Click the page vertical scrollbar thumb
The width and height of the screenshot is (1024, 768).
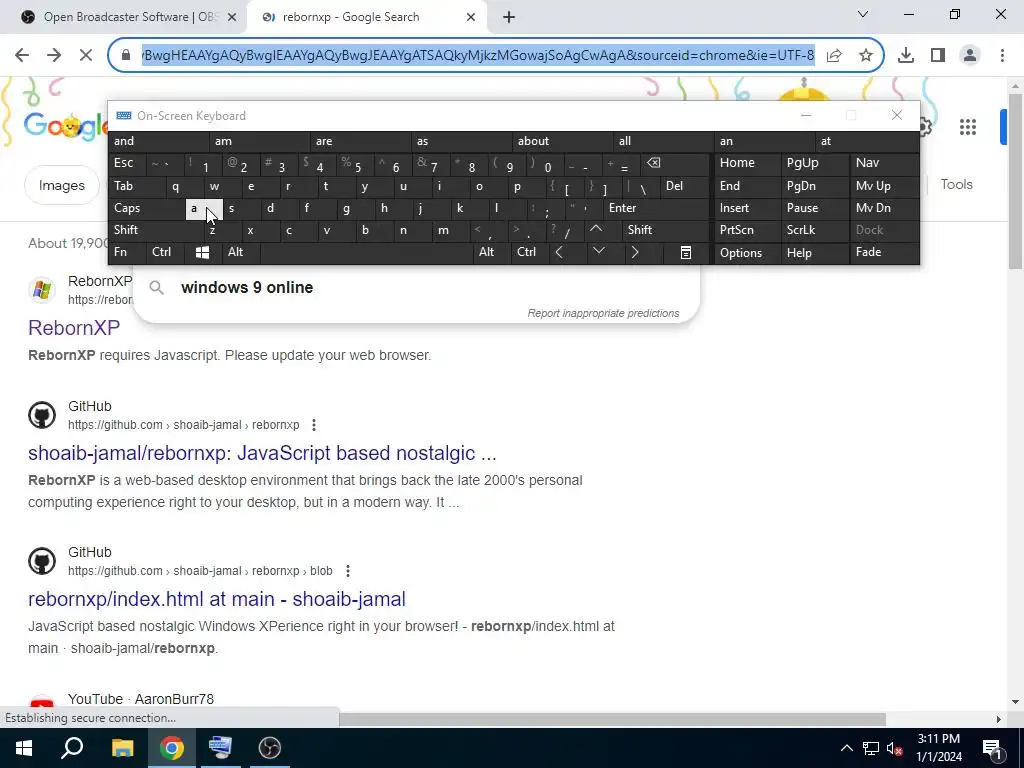coord(1015,182)
